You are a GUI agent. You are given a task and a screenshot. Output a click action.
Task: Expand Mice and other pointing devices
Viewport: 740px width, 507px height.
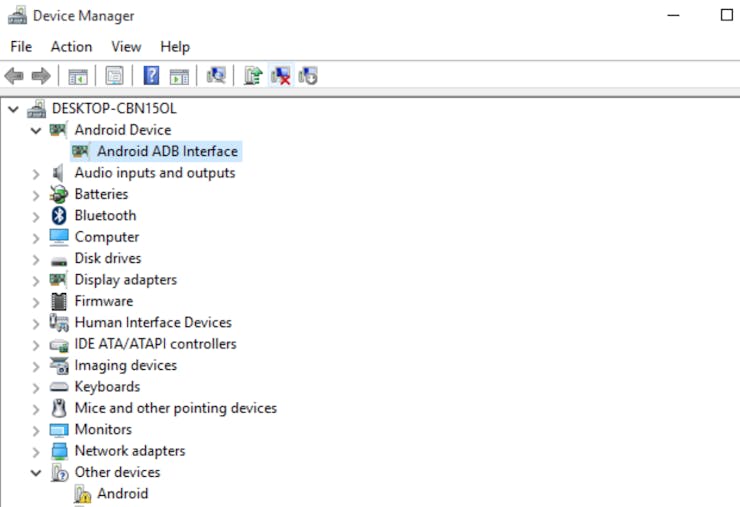point(36,409)
